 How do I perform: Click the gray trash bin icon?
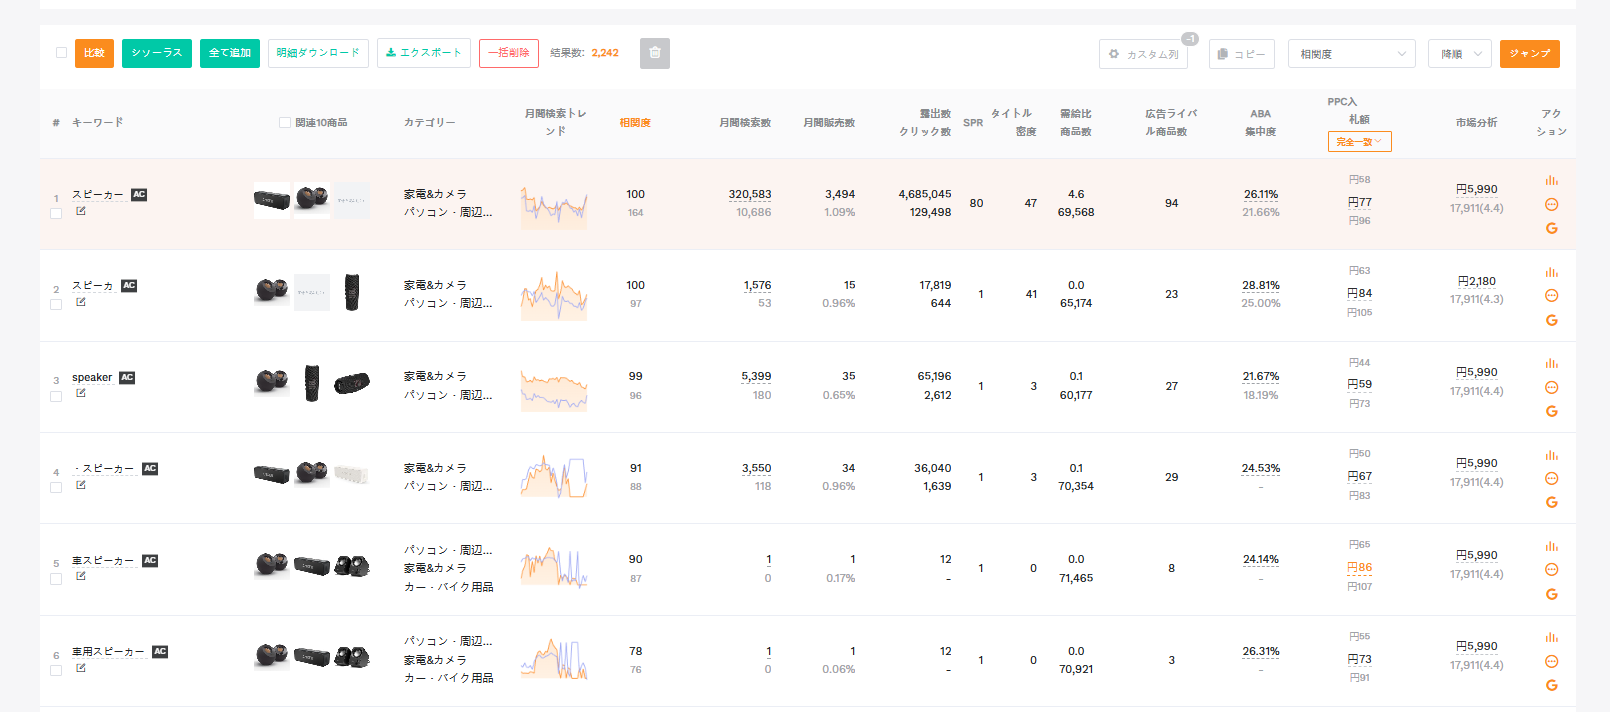pos(655,54)
